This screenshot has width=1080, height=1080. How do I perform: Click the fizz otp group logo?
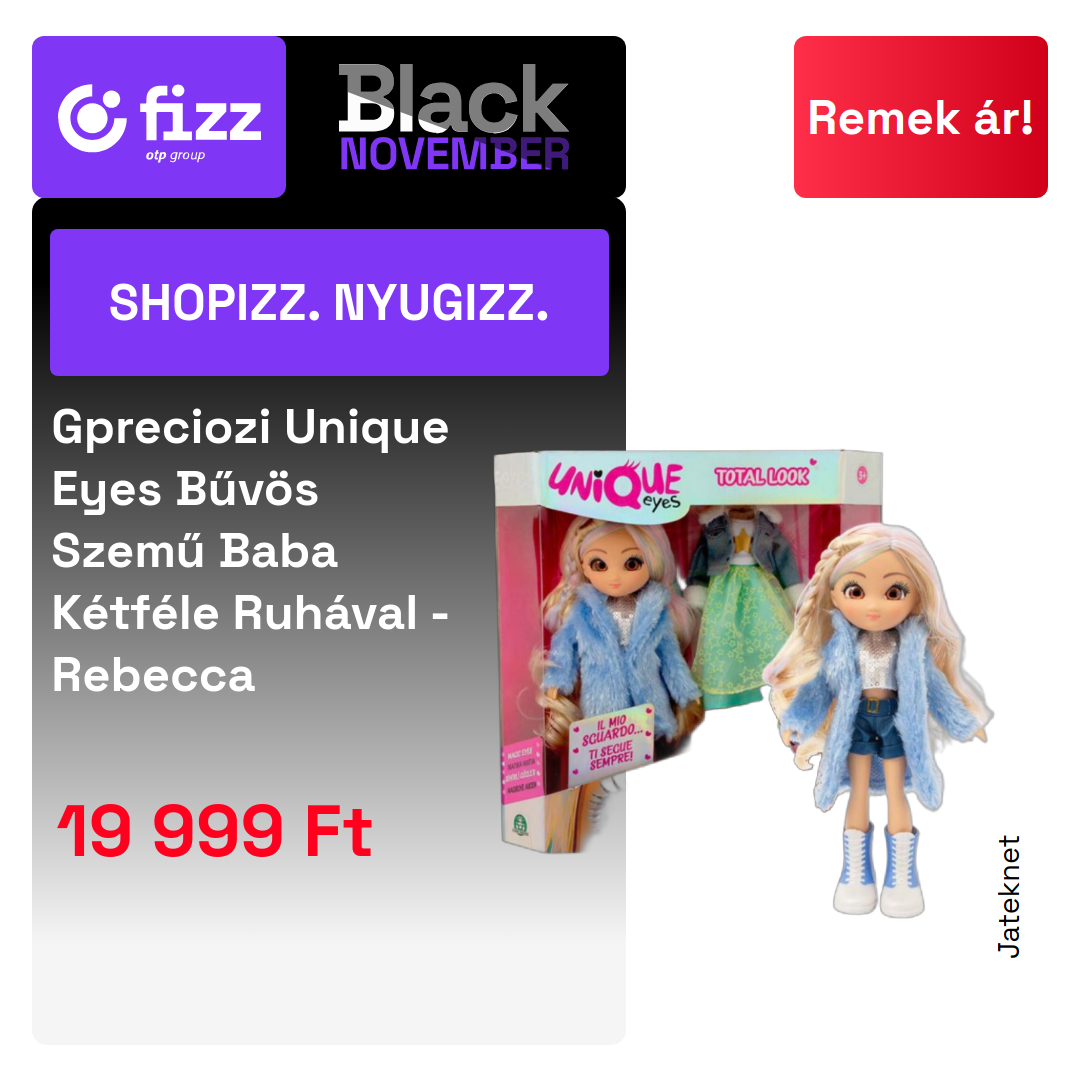click(159, 117)
